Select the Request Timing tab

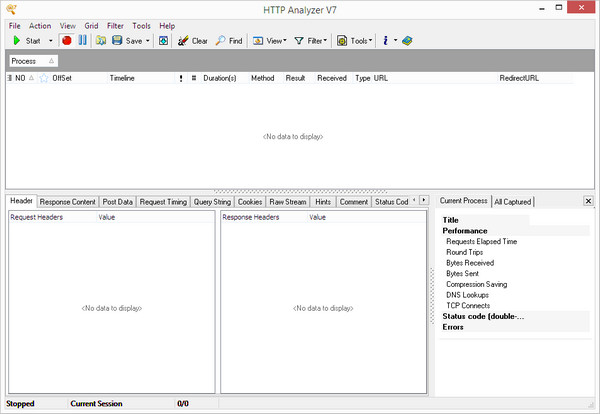click(163, 202)
